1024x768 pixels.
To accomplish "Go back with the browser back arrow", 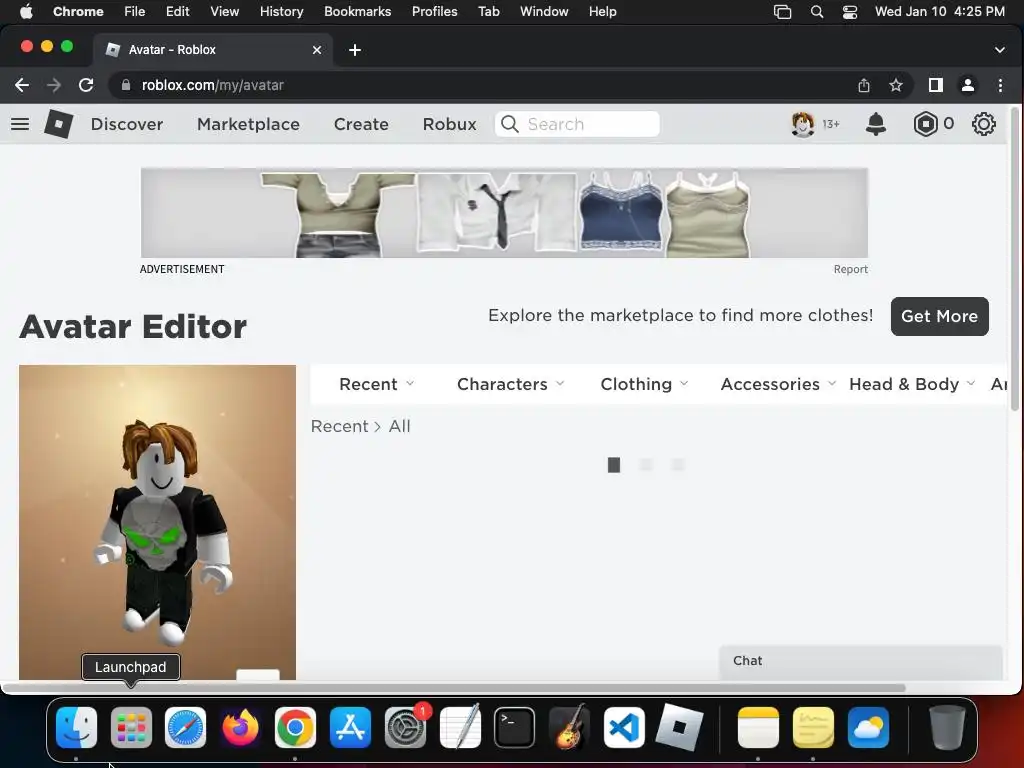I will (22, 85).
